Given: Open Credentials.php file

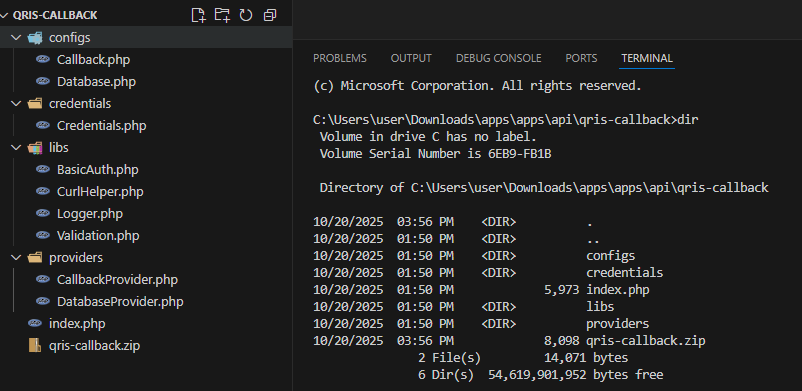Looking at the screenshot, I should point(102,126).
